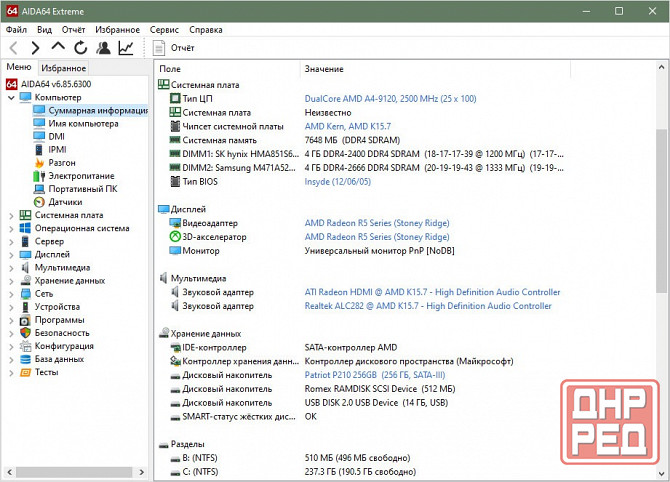Open user management toolbar icon
Screen dimensions: 670x482
(103, 48)
